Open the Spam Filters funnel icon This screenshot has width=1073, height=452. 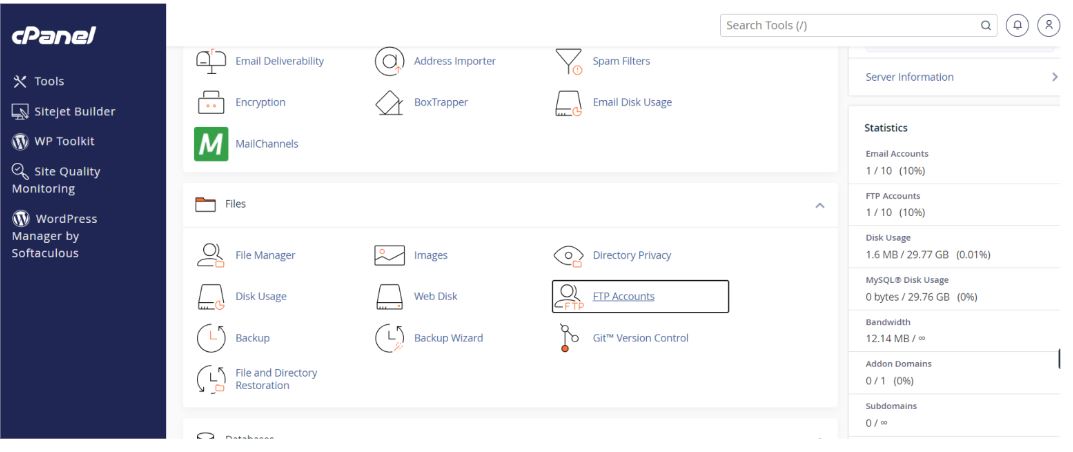pyautogui.click(x=569, y=62)
